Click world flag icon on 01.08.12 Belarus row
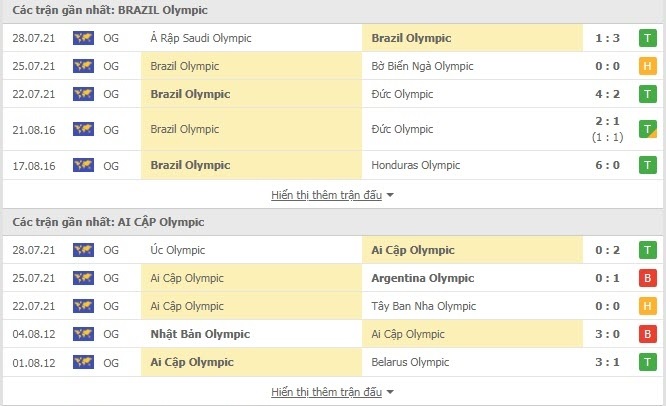This screenshot has width=666, height=406. click(83, 362)
